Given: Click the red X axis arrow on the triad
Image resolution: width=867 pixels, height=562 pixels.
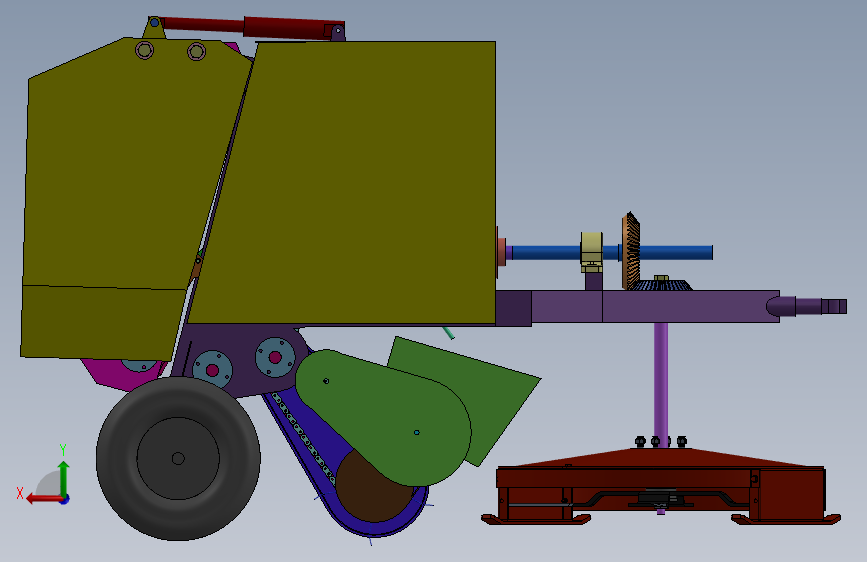Looking at the screenshot, I should (44, 499).
